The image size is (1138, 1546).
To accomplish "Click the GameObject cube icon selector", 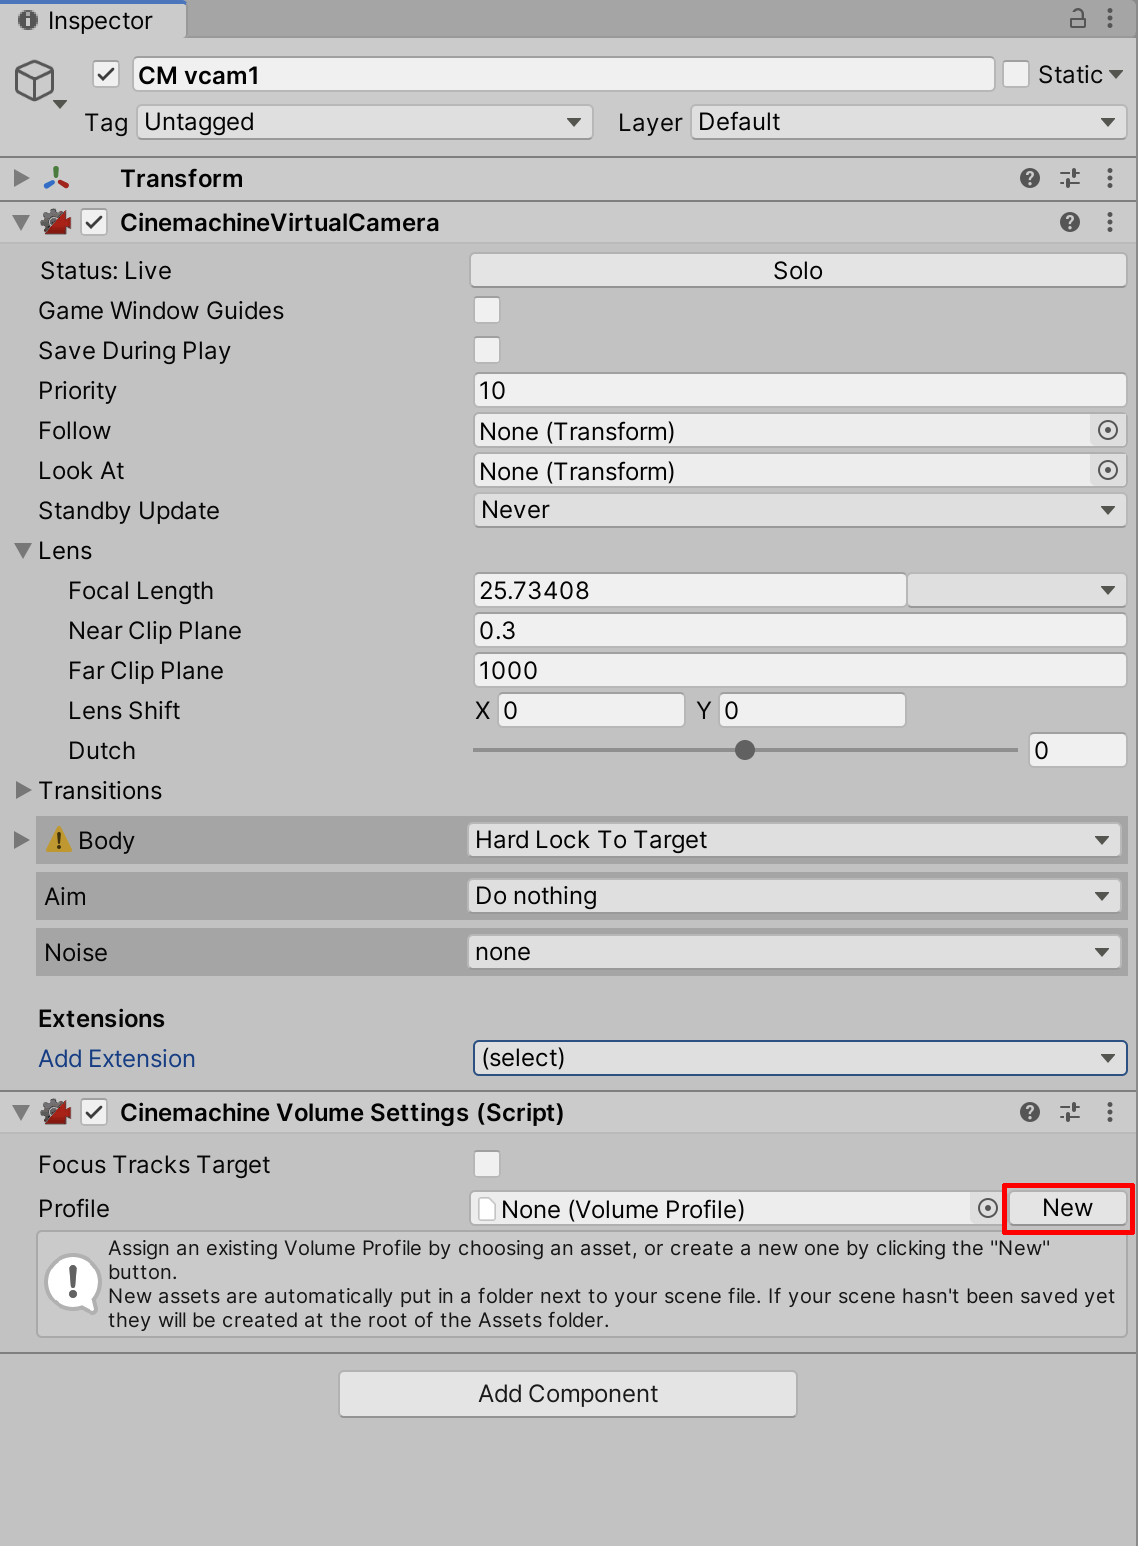I will (x=40, y=83).
